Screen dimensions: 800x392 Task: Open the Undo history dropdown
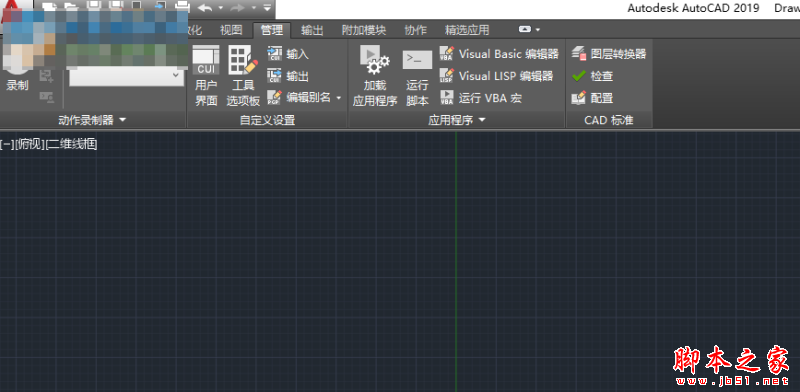(220, 8)
